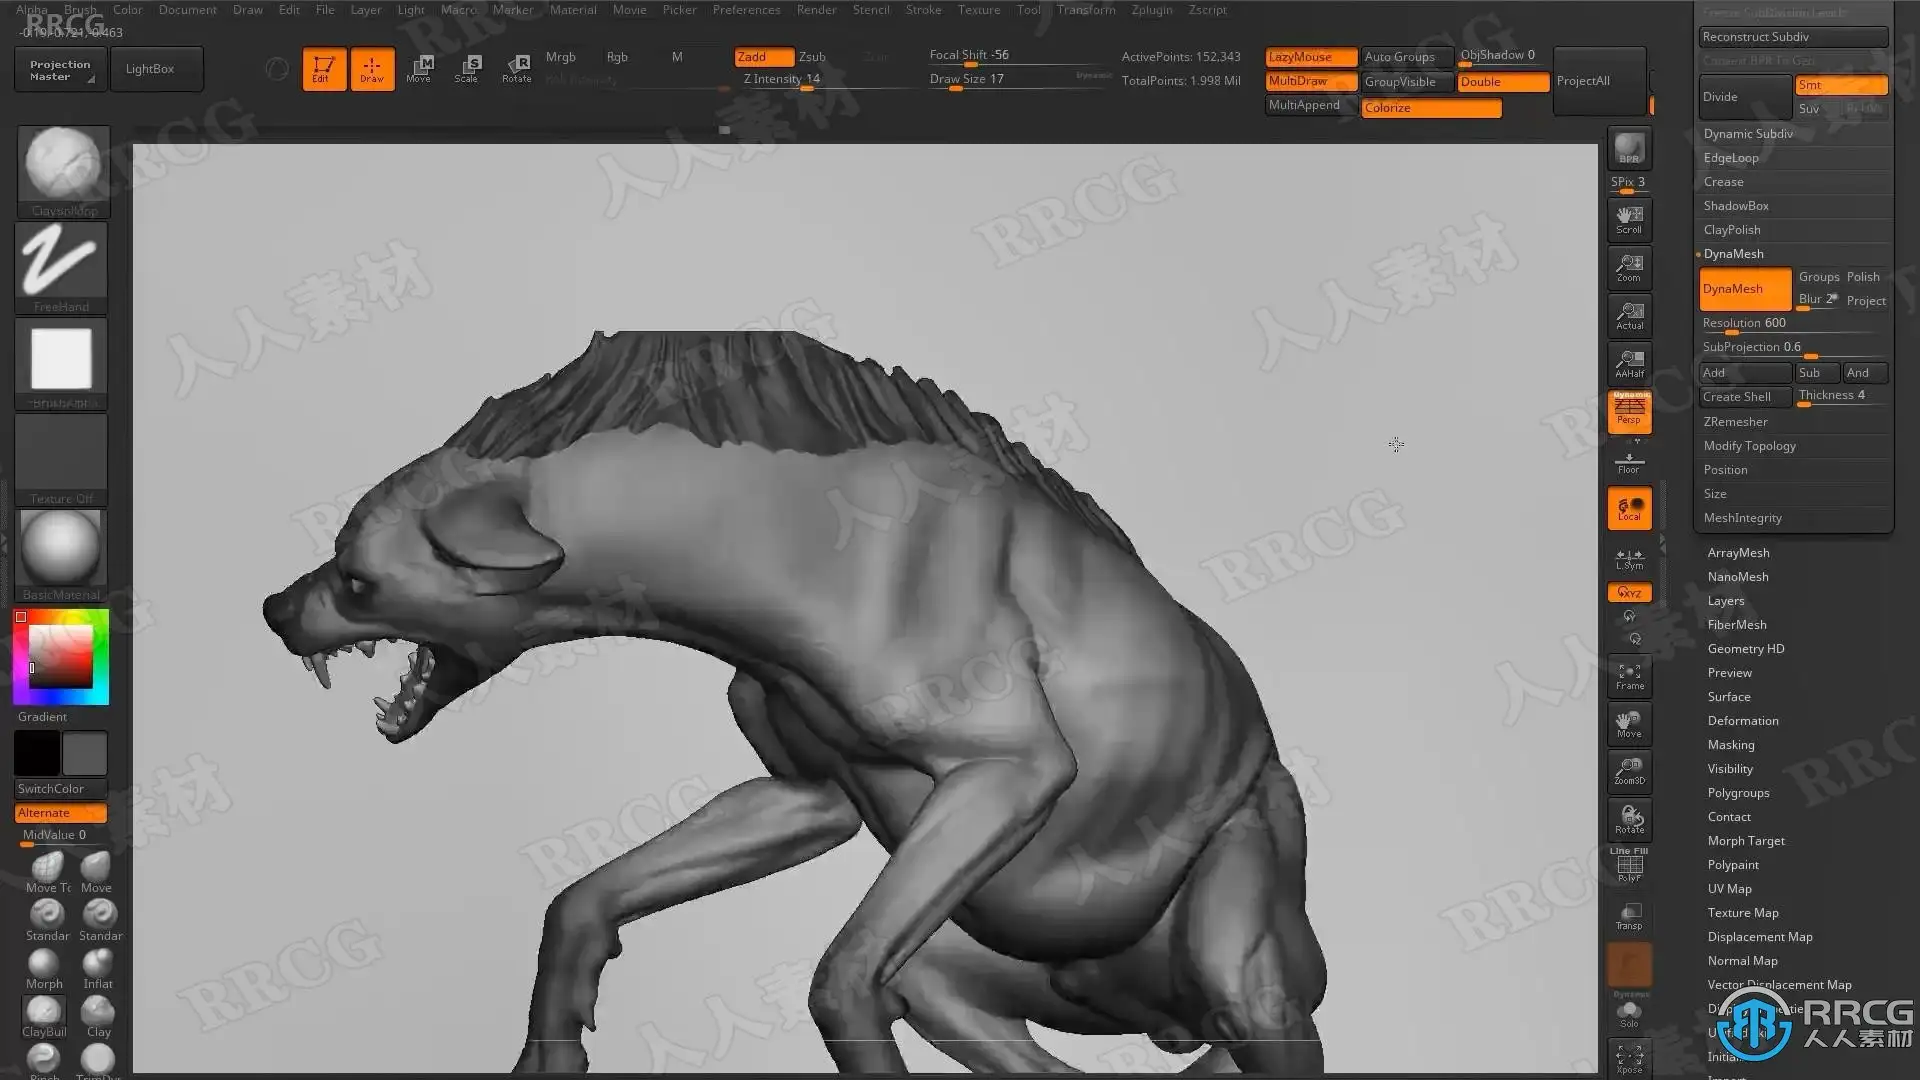Disable the LazyMouse option

(x=1310, y=57)
